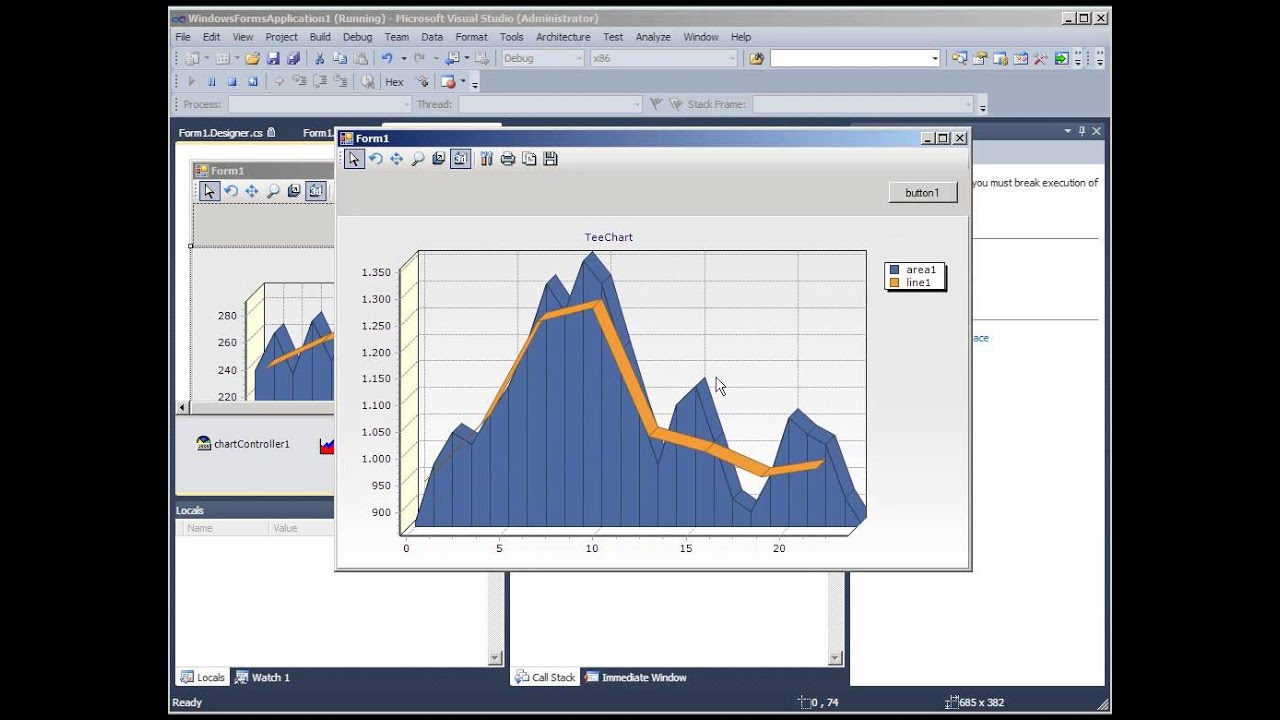1280x720 pixels.
Task: Click the Save All icon in Visual Studio toolbar
Action: (x=293, y=58)
